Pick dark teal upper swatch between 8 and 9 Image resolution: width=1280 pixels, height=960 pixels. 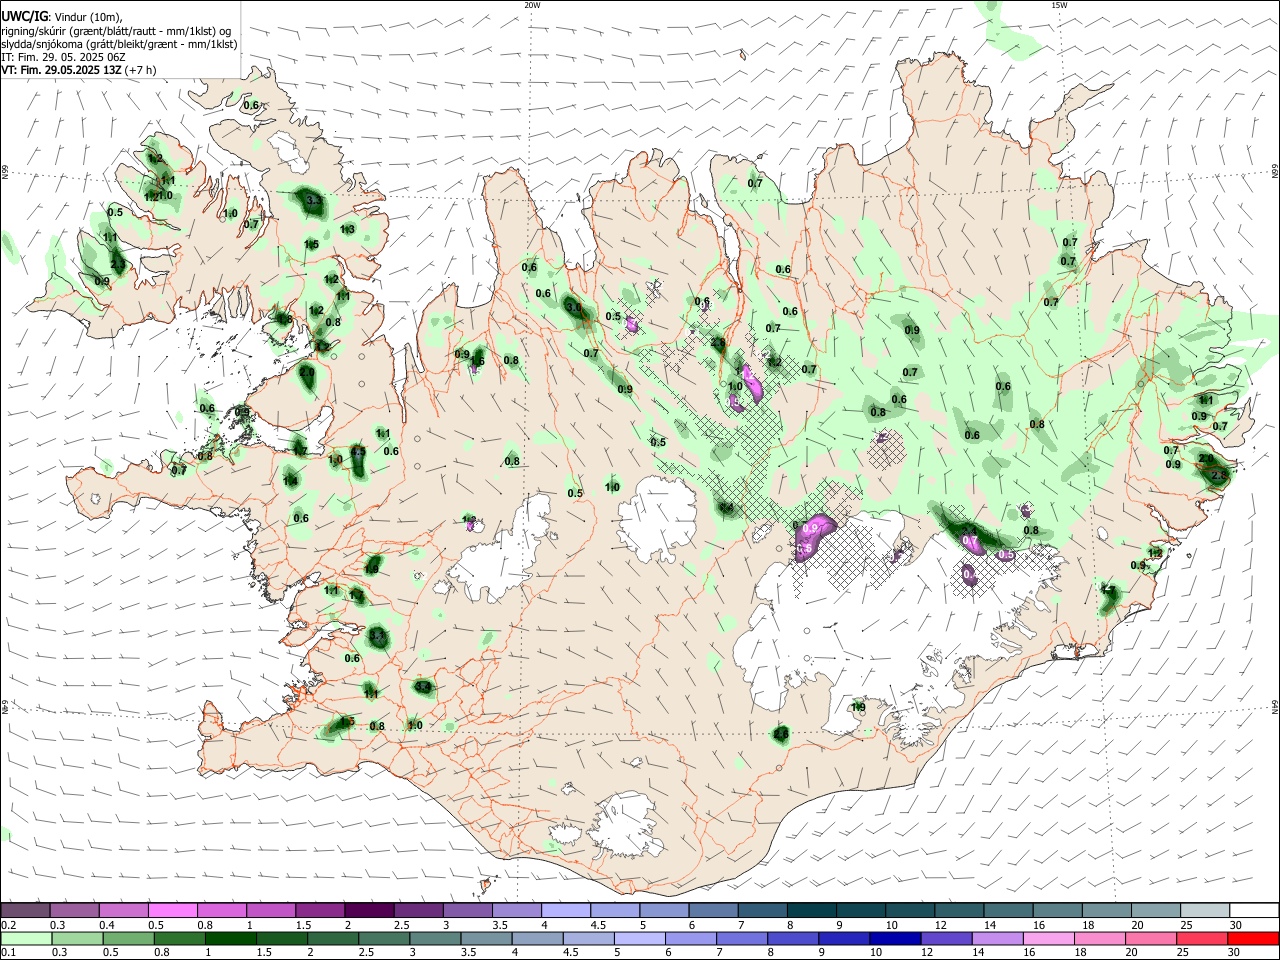pos(811,910)
